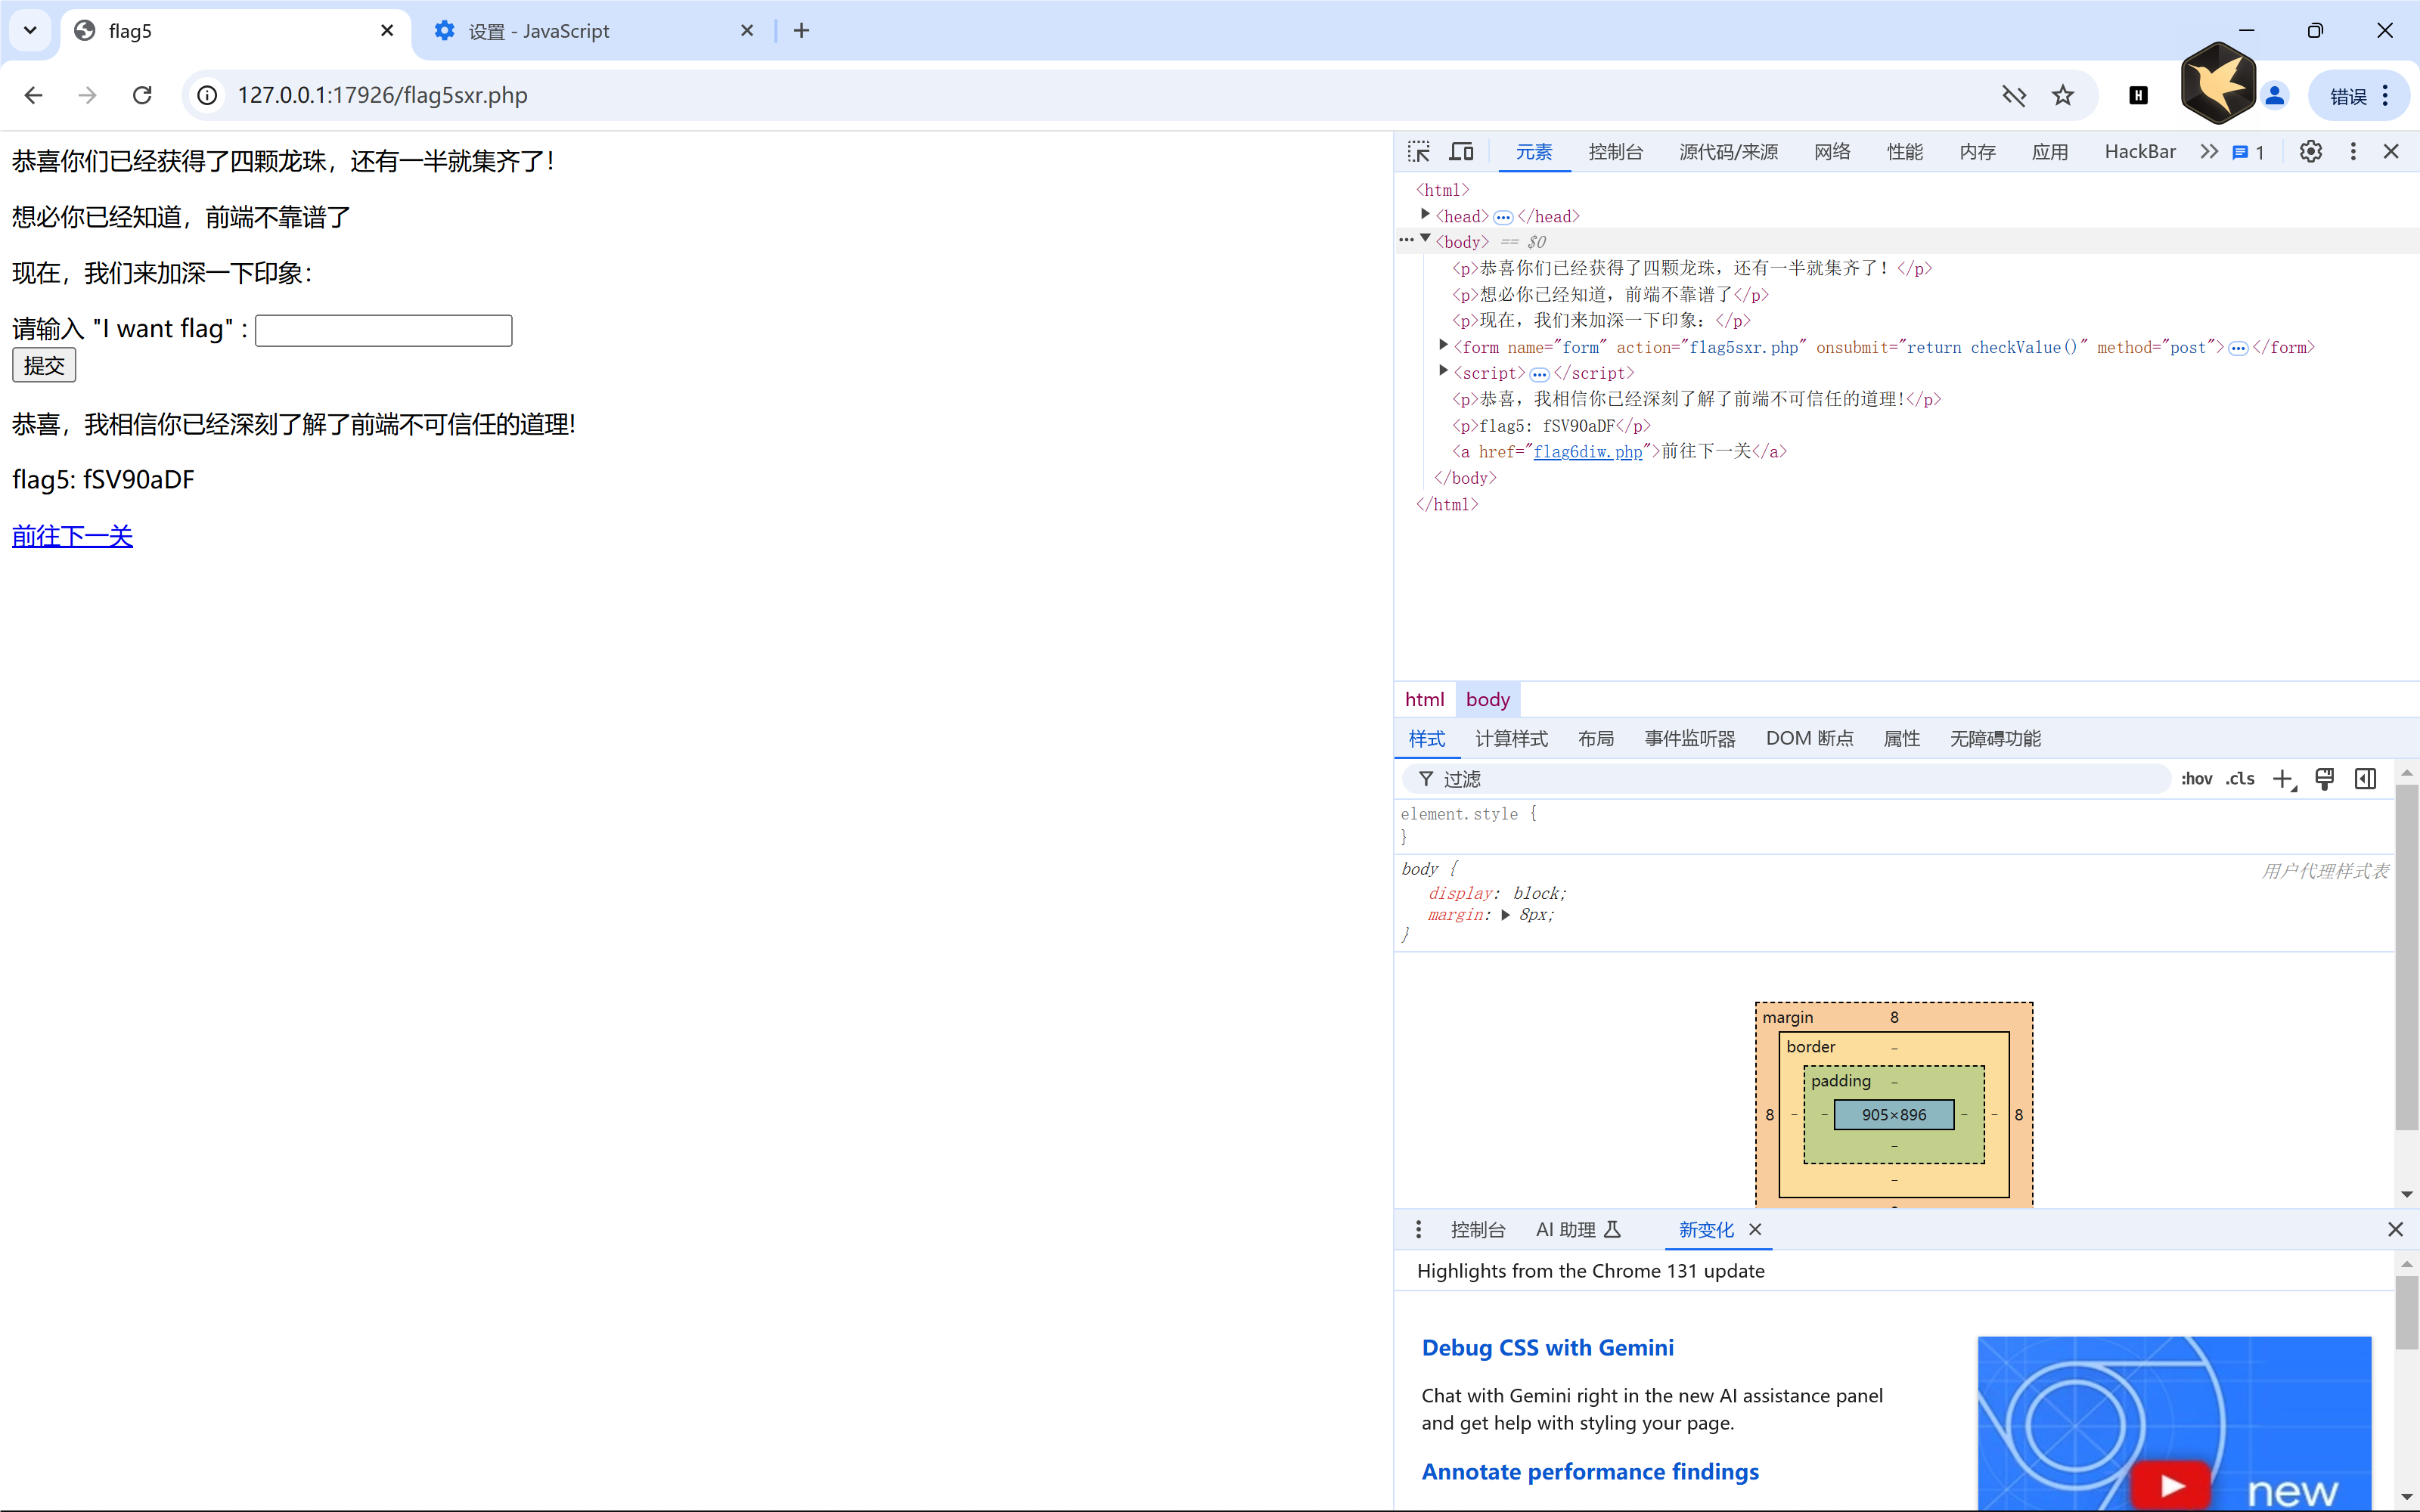Switch to the Performance tab
This screenshot has width=2420, height=1512.
point(1904,152)
